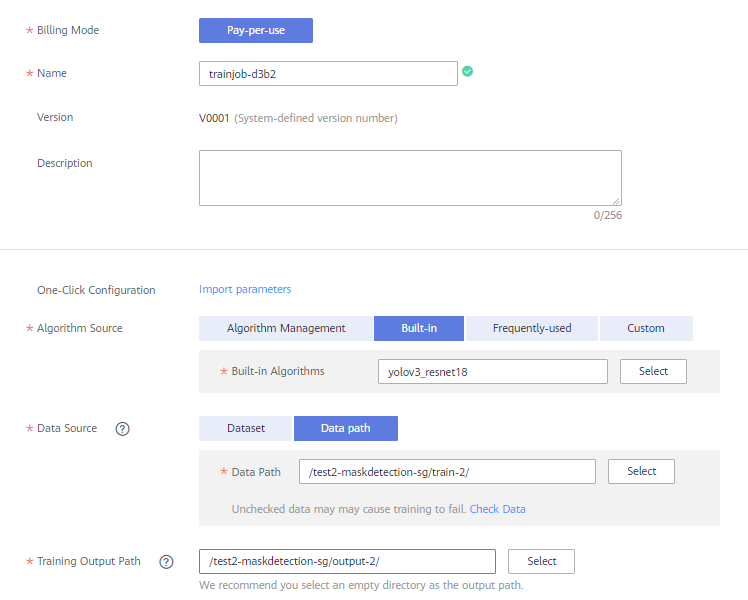Click the green checkmark beside the Name field
Viewport: 748px width, 600px height.
coord(468,72)
